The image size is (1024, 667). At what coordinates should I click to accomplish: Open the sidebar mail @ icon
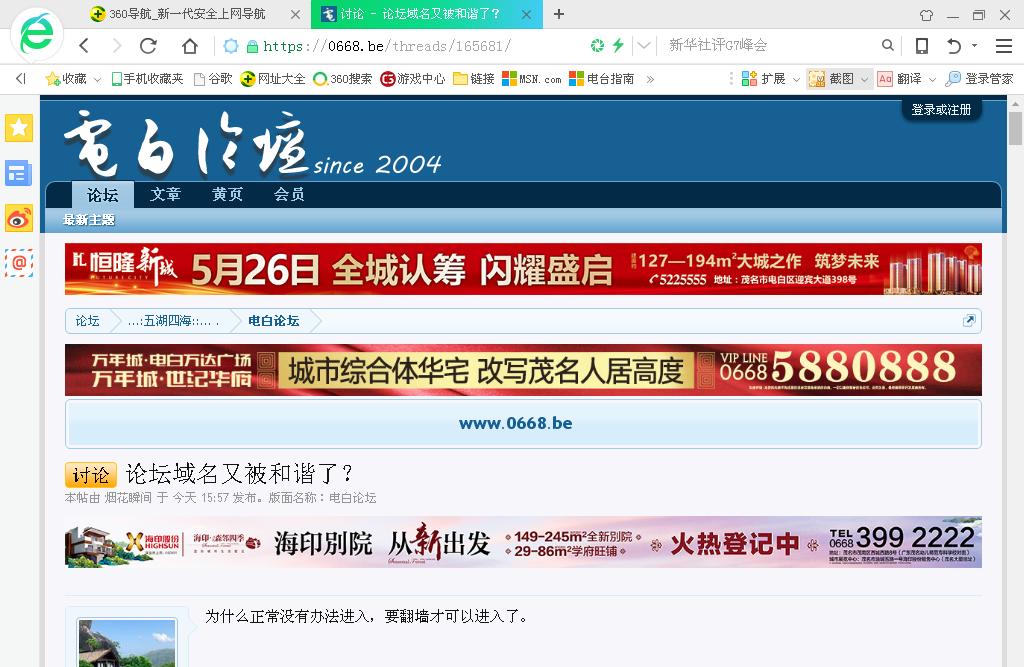click(19, 262)
